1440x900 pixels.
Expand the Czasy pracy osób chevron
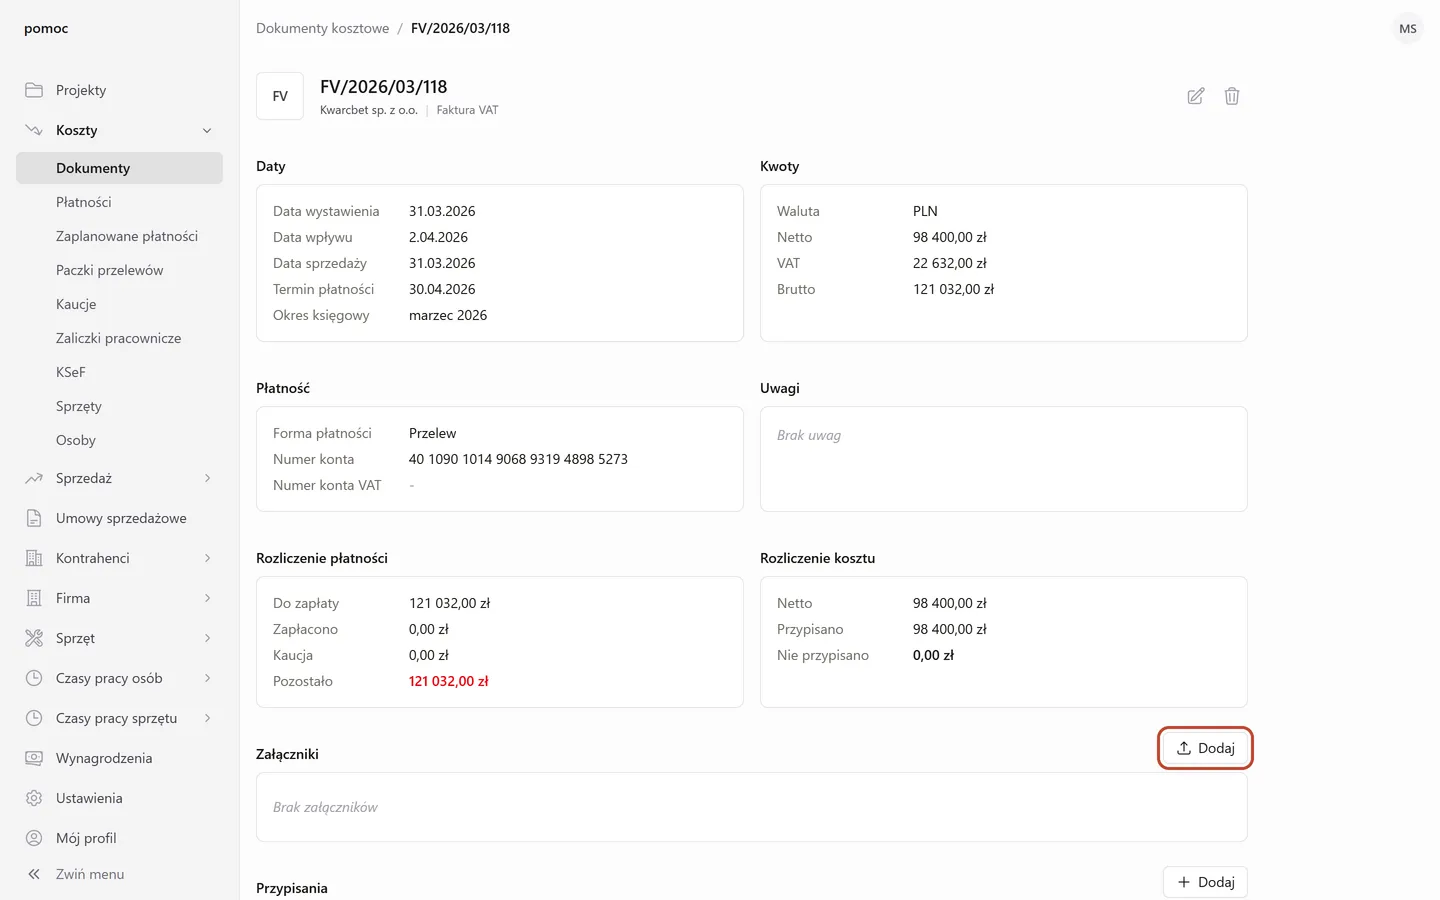click(x=207, y=678)
